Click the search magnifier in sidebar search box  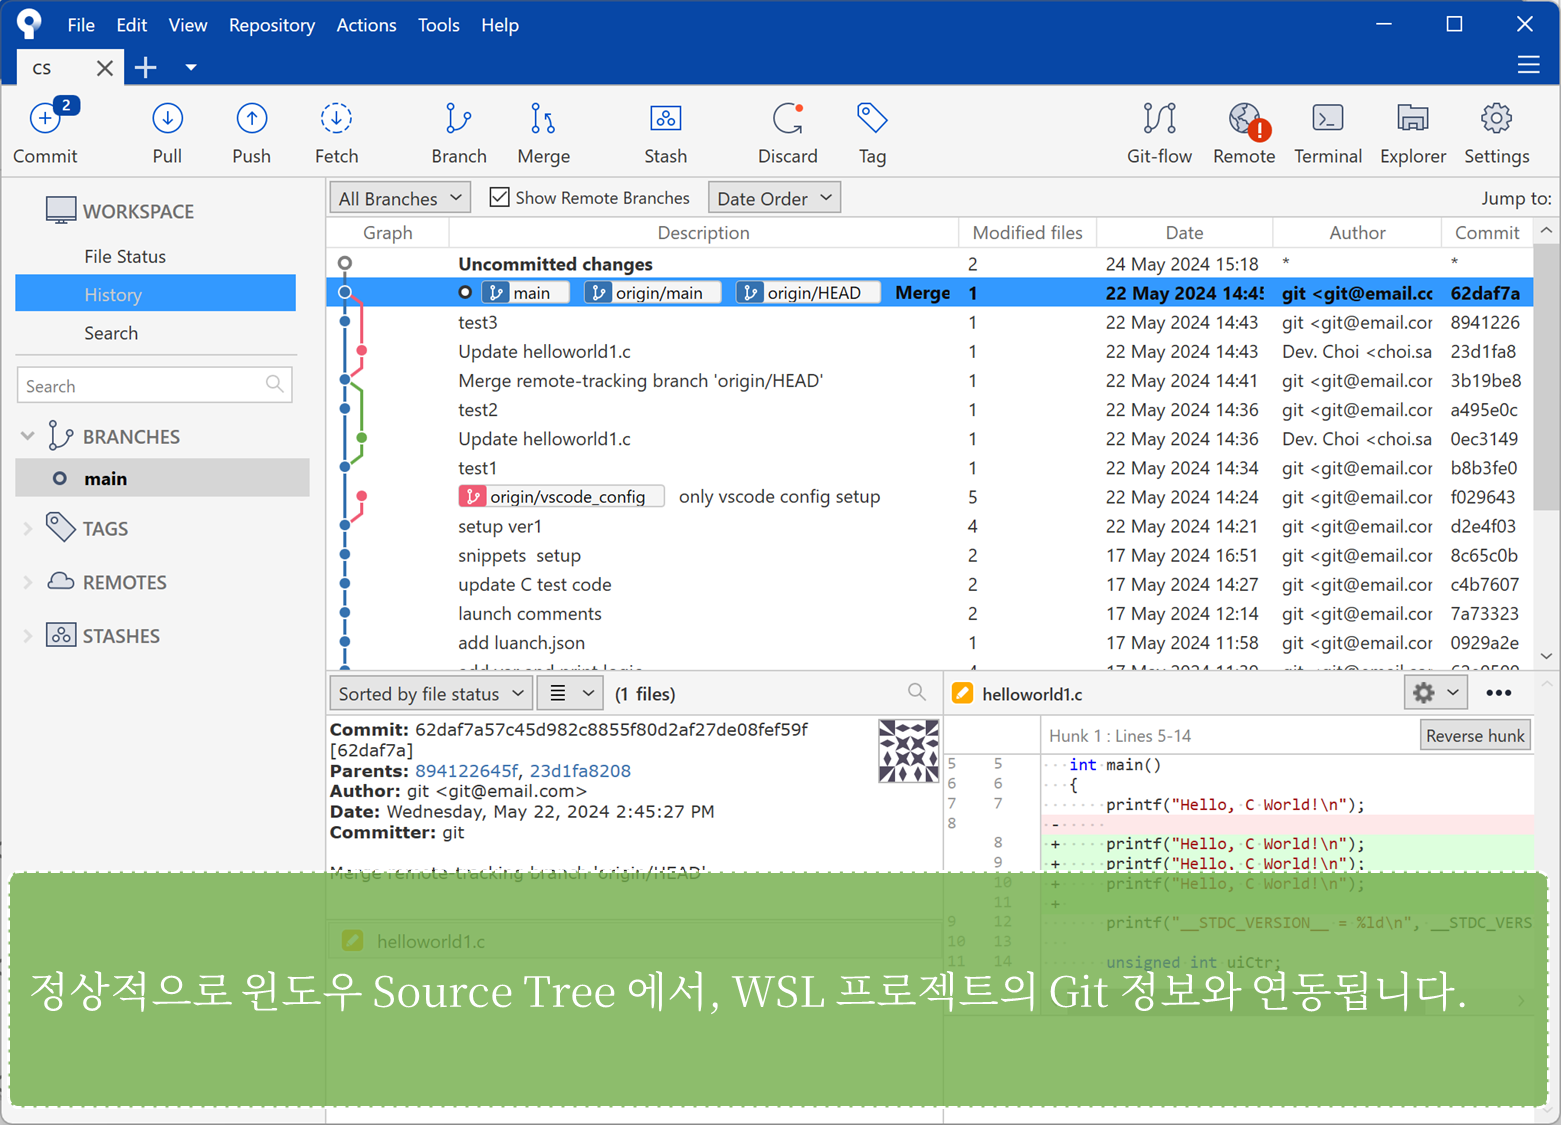275,384
